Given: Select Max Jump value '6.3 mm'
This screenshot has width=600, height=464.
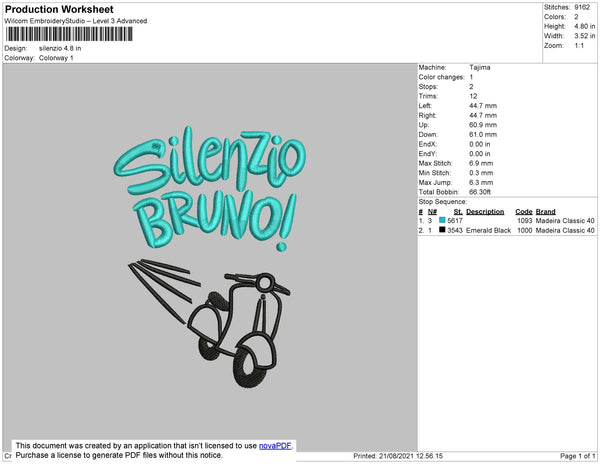Looking at the screenshot, I should [x=481, y=182].
